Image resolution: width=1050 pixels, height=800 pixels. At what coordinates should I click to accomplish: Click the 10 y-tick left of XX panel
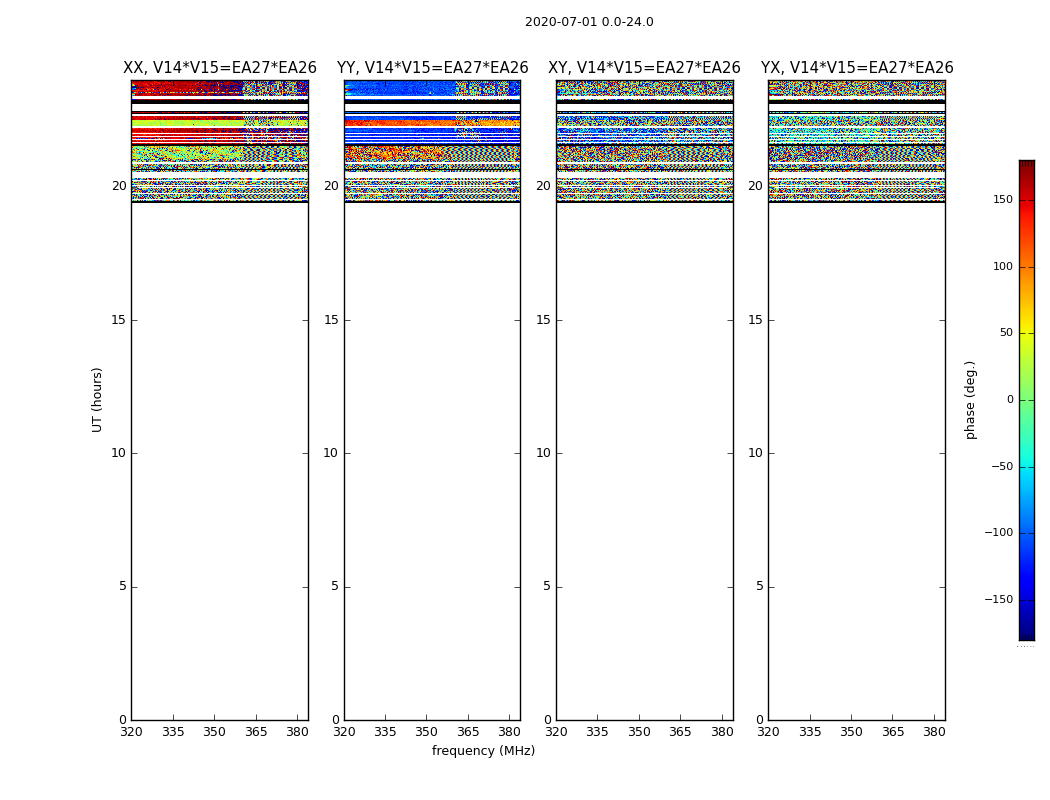pyautogui.click(x=119, y=453)
